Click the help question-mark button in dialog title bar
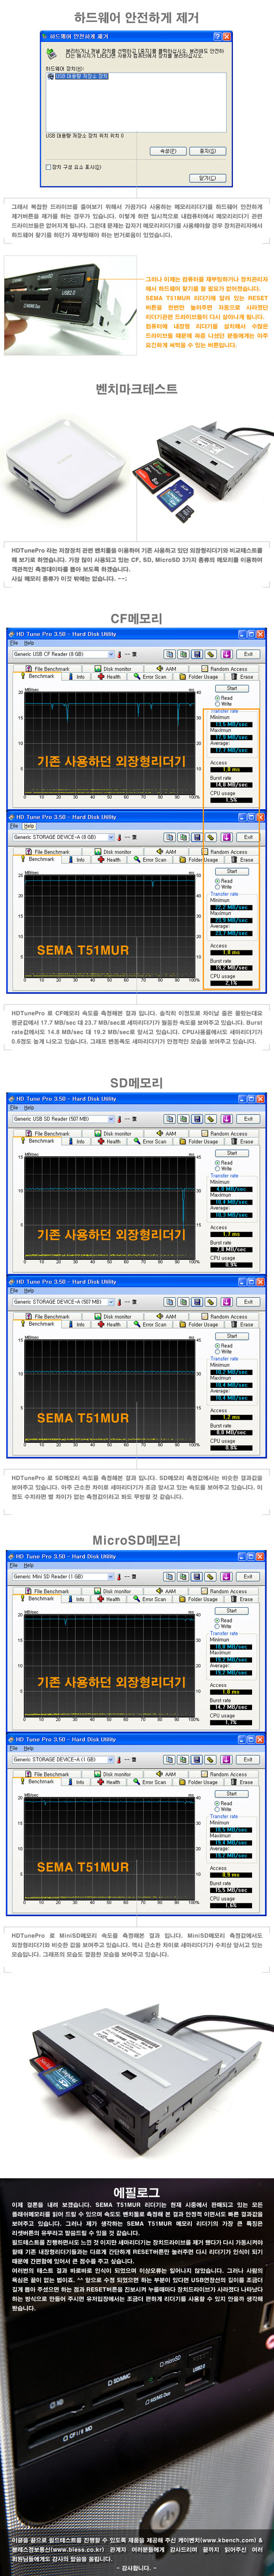Image resolution: width=274 pixels, height=2576 pixels. [216, 36]
